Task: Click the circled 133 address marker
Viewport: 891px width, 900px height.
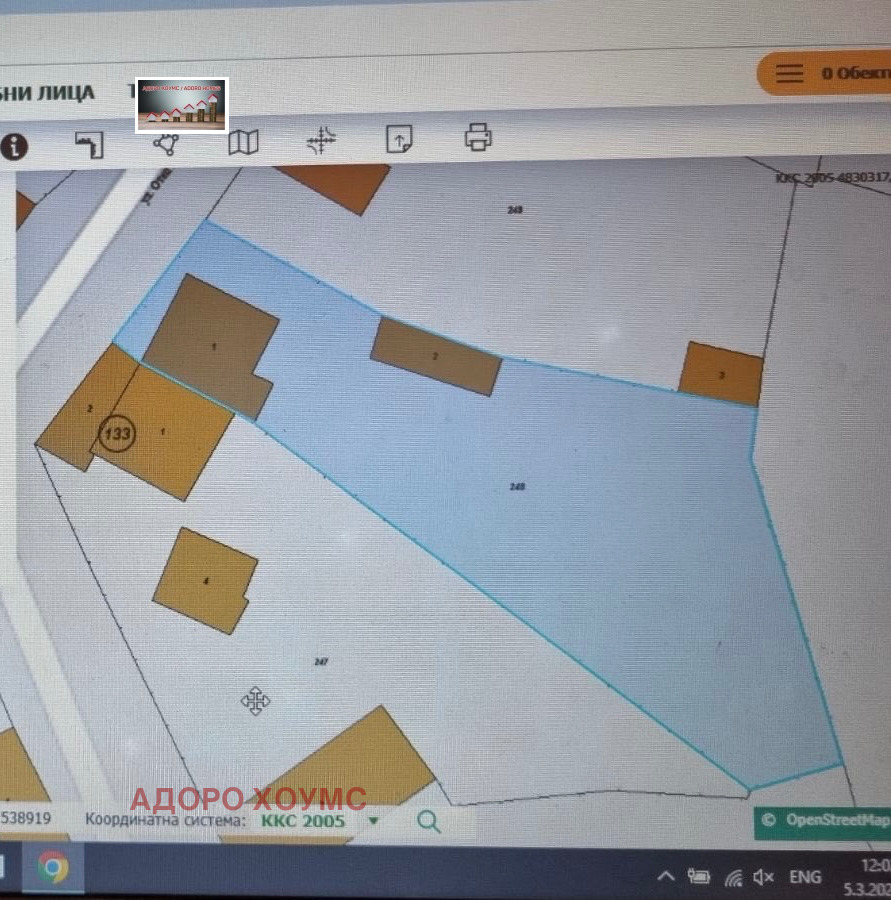Action: [119, 433]
